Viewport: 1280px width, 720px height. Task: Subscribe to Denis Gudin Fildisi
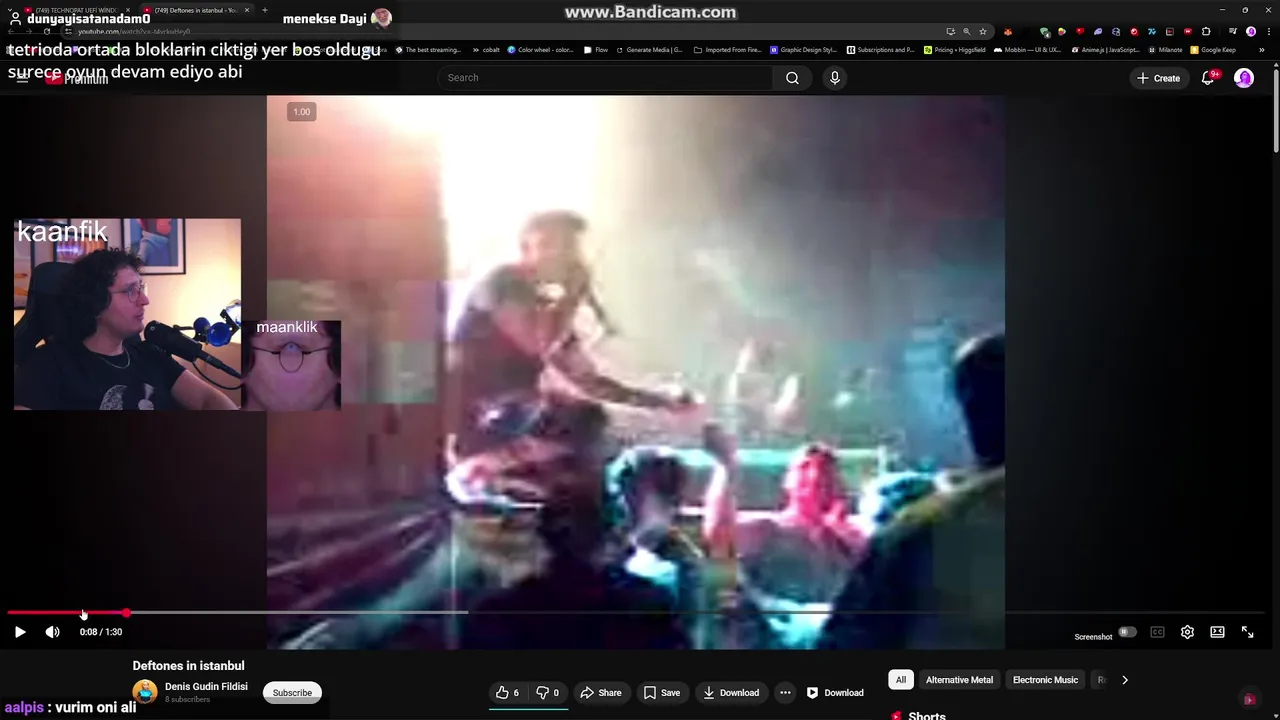pos(292,692)
